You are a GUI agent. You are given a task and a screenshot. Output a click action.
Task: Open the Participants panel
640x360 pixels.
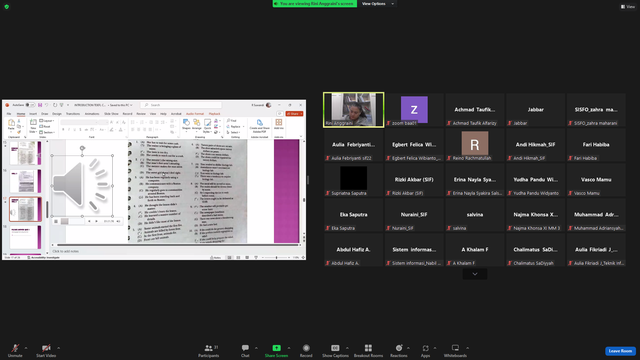coord(209,350)
